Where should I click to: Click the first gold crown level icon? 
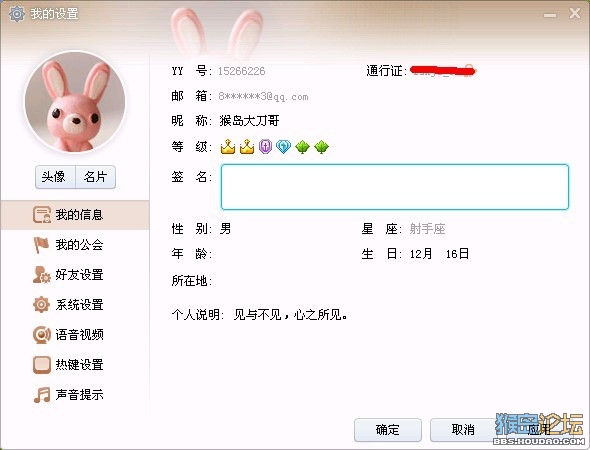[x=228, y=146]
